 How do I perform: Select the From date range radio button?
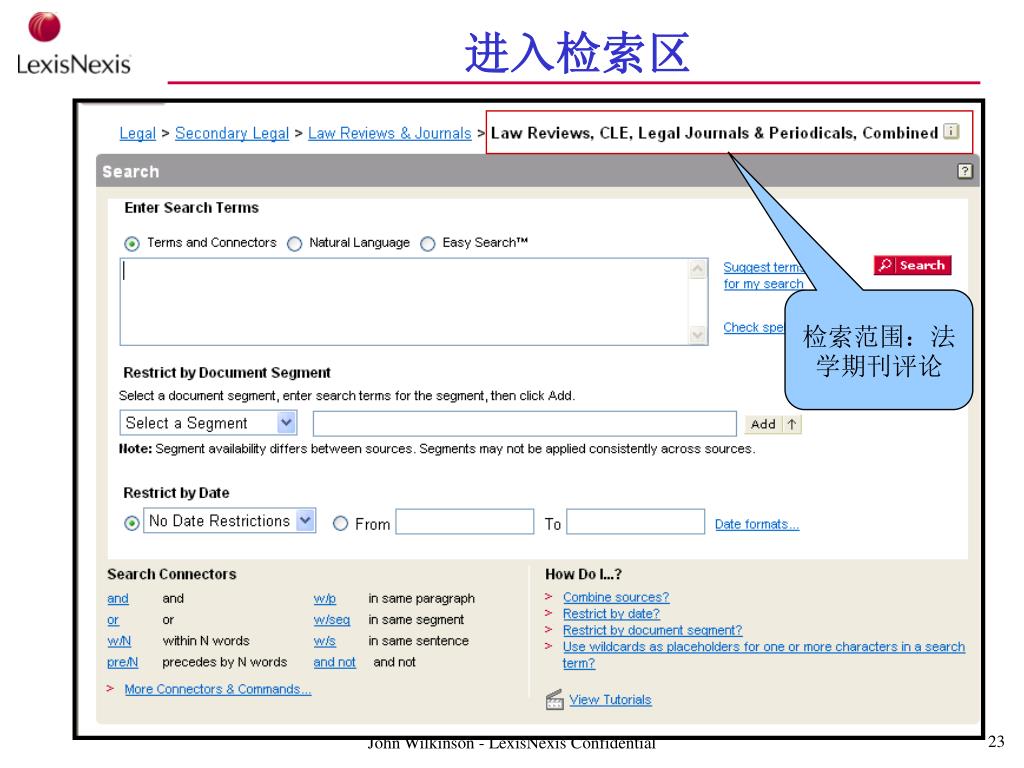[340, 524]
